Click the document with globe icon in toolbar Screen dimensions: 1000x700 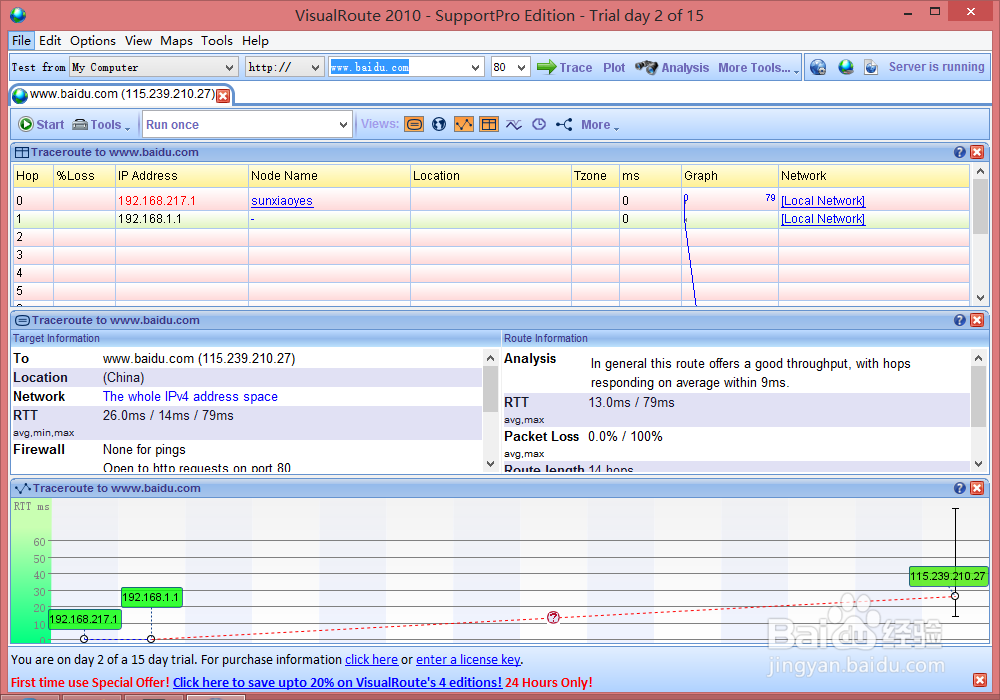pyautogui.click(x=871, y=67)
